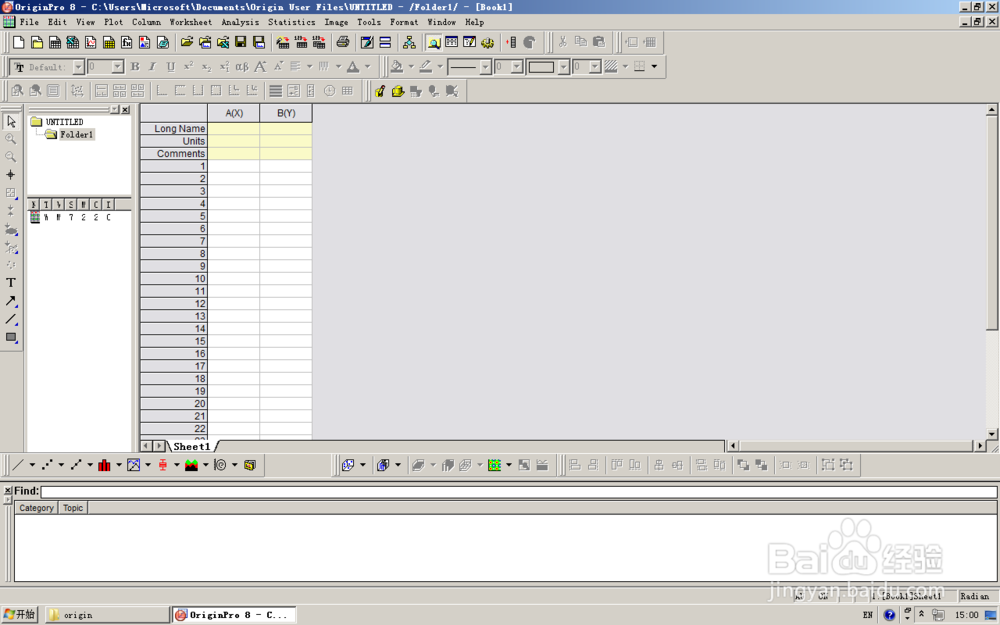Open the Analysis menu

coord(240,22)
